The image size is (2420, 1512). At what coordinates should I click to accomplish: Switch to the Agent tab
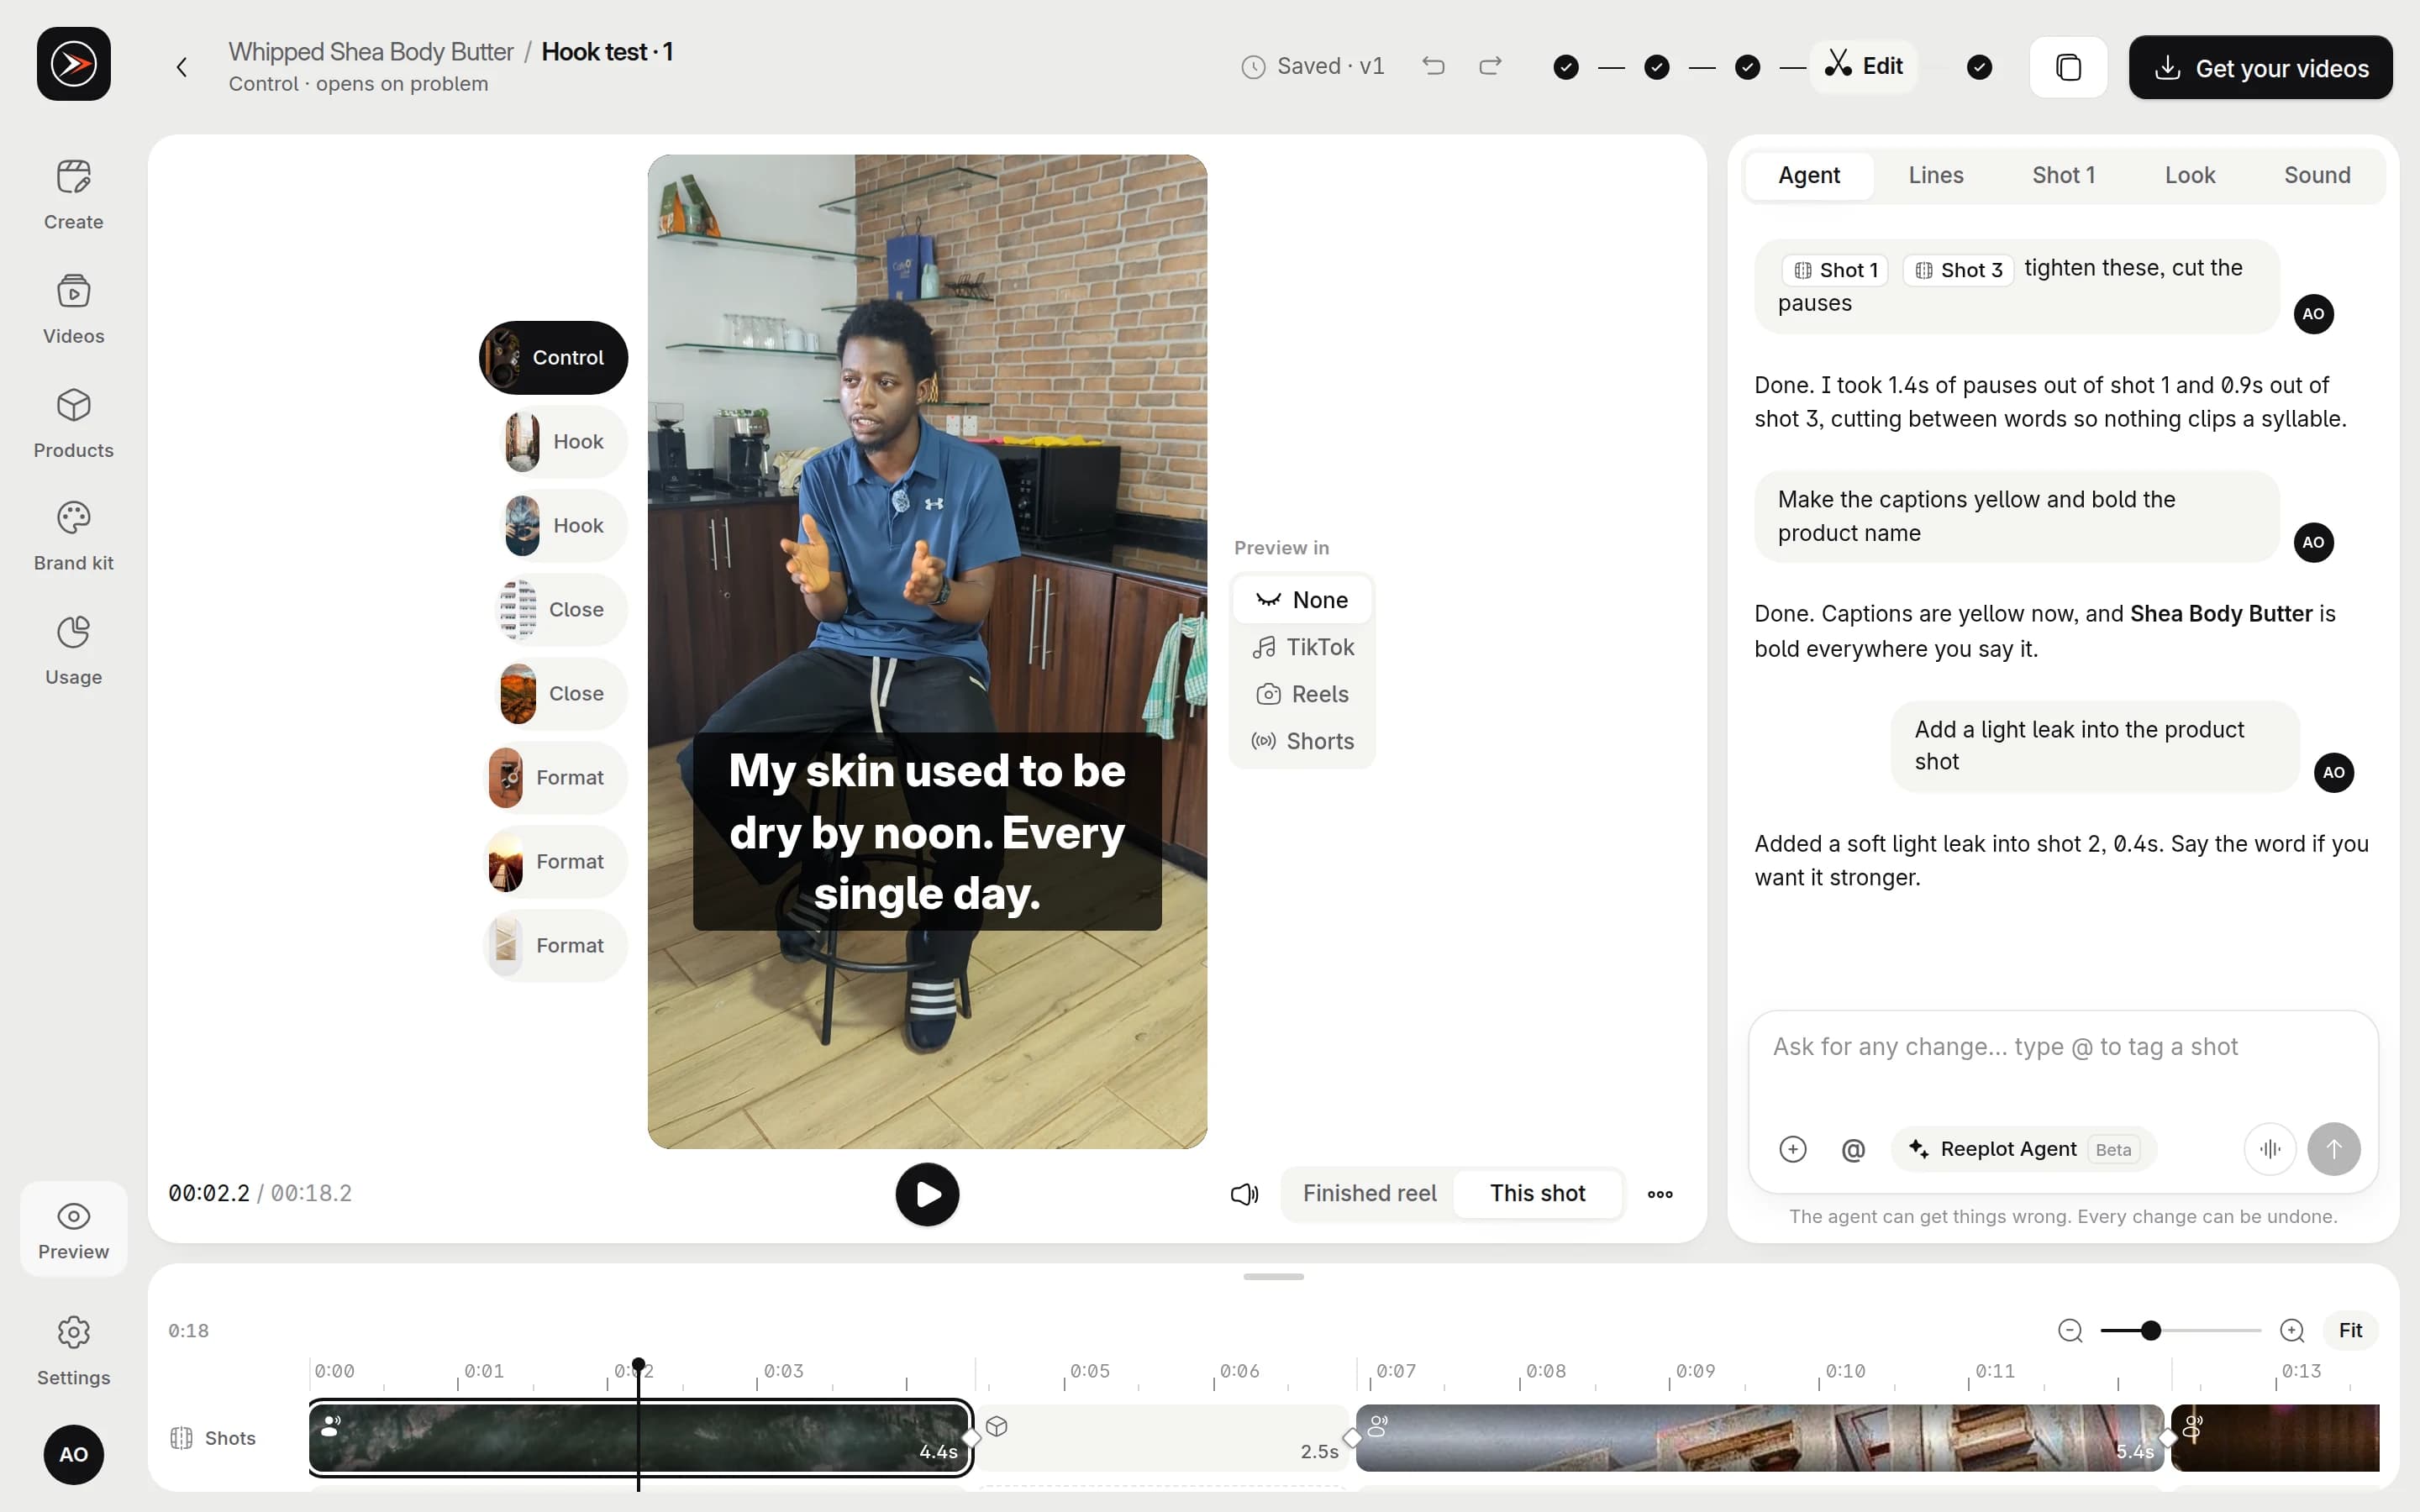(1809, 175)
